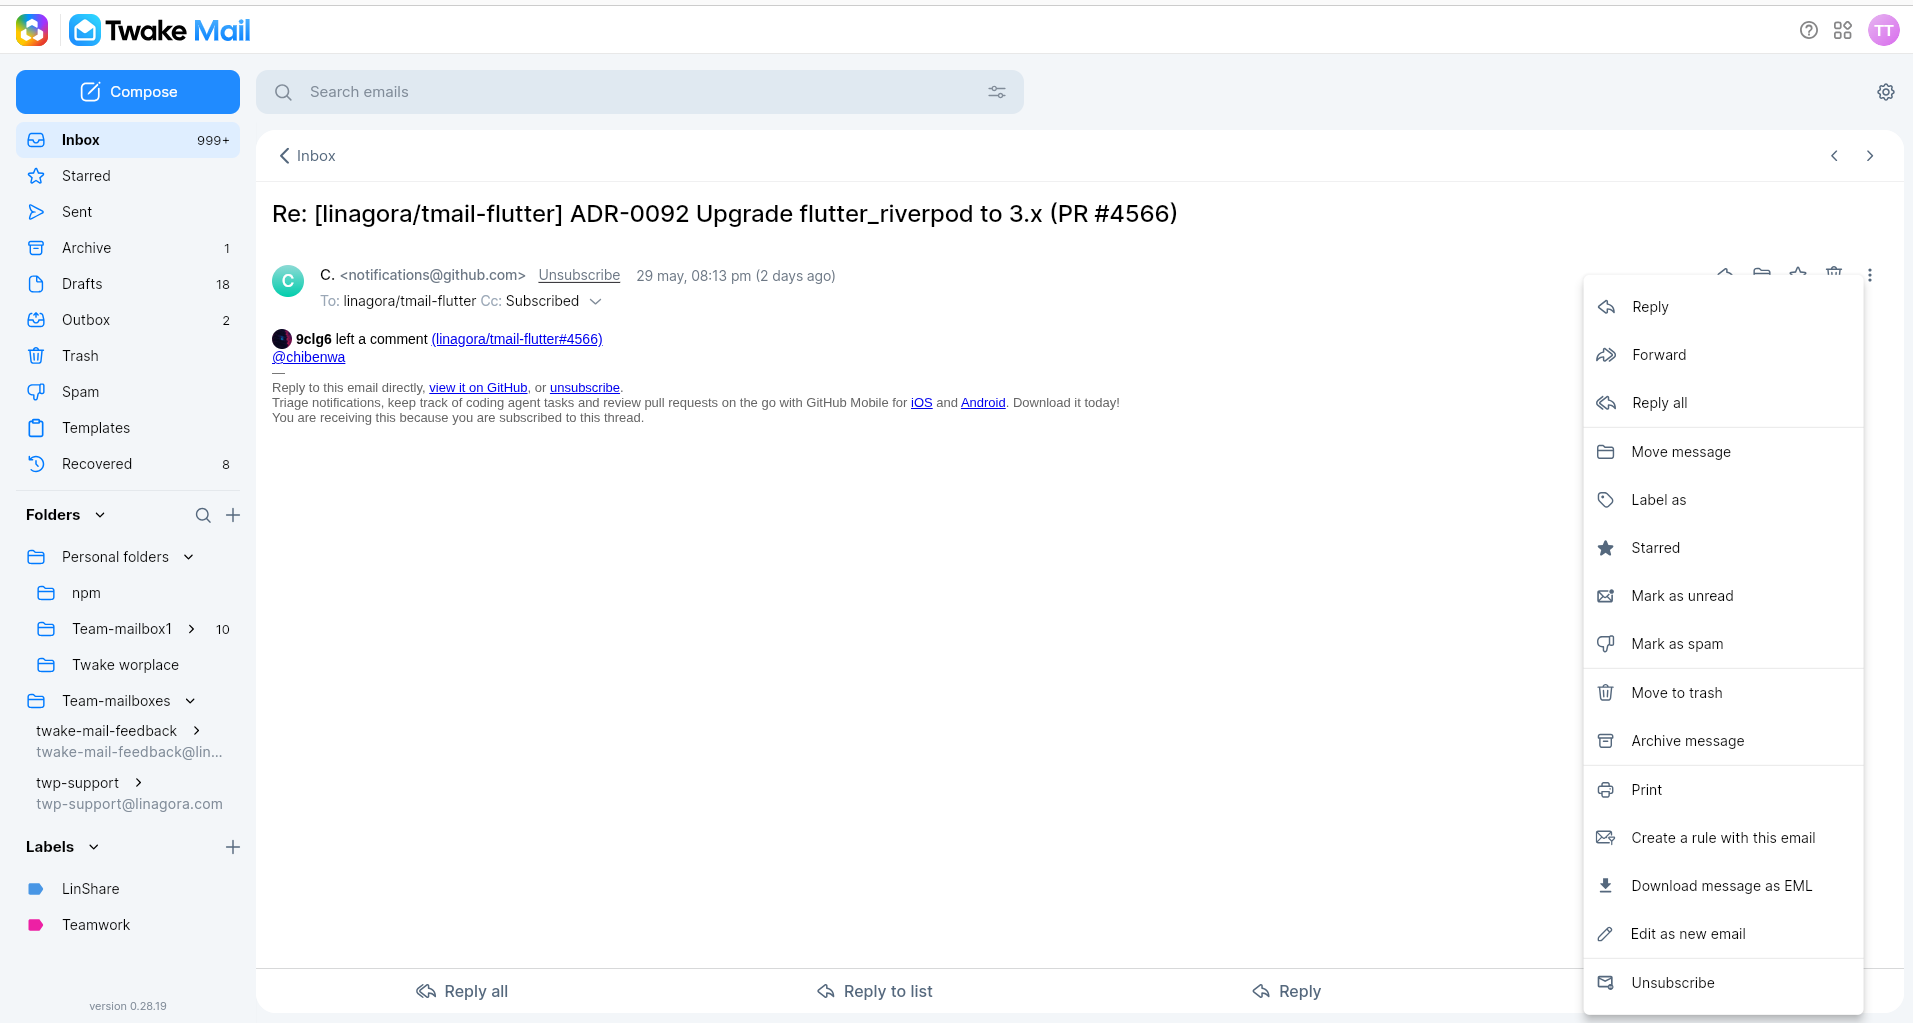The image size is (1913, 1023).
Task: Click the Android download link
Action: pos(983,403)
